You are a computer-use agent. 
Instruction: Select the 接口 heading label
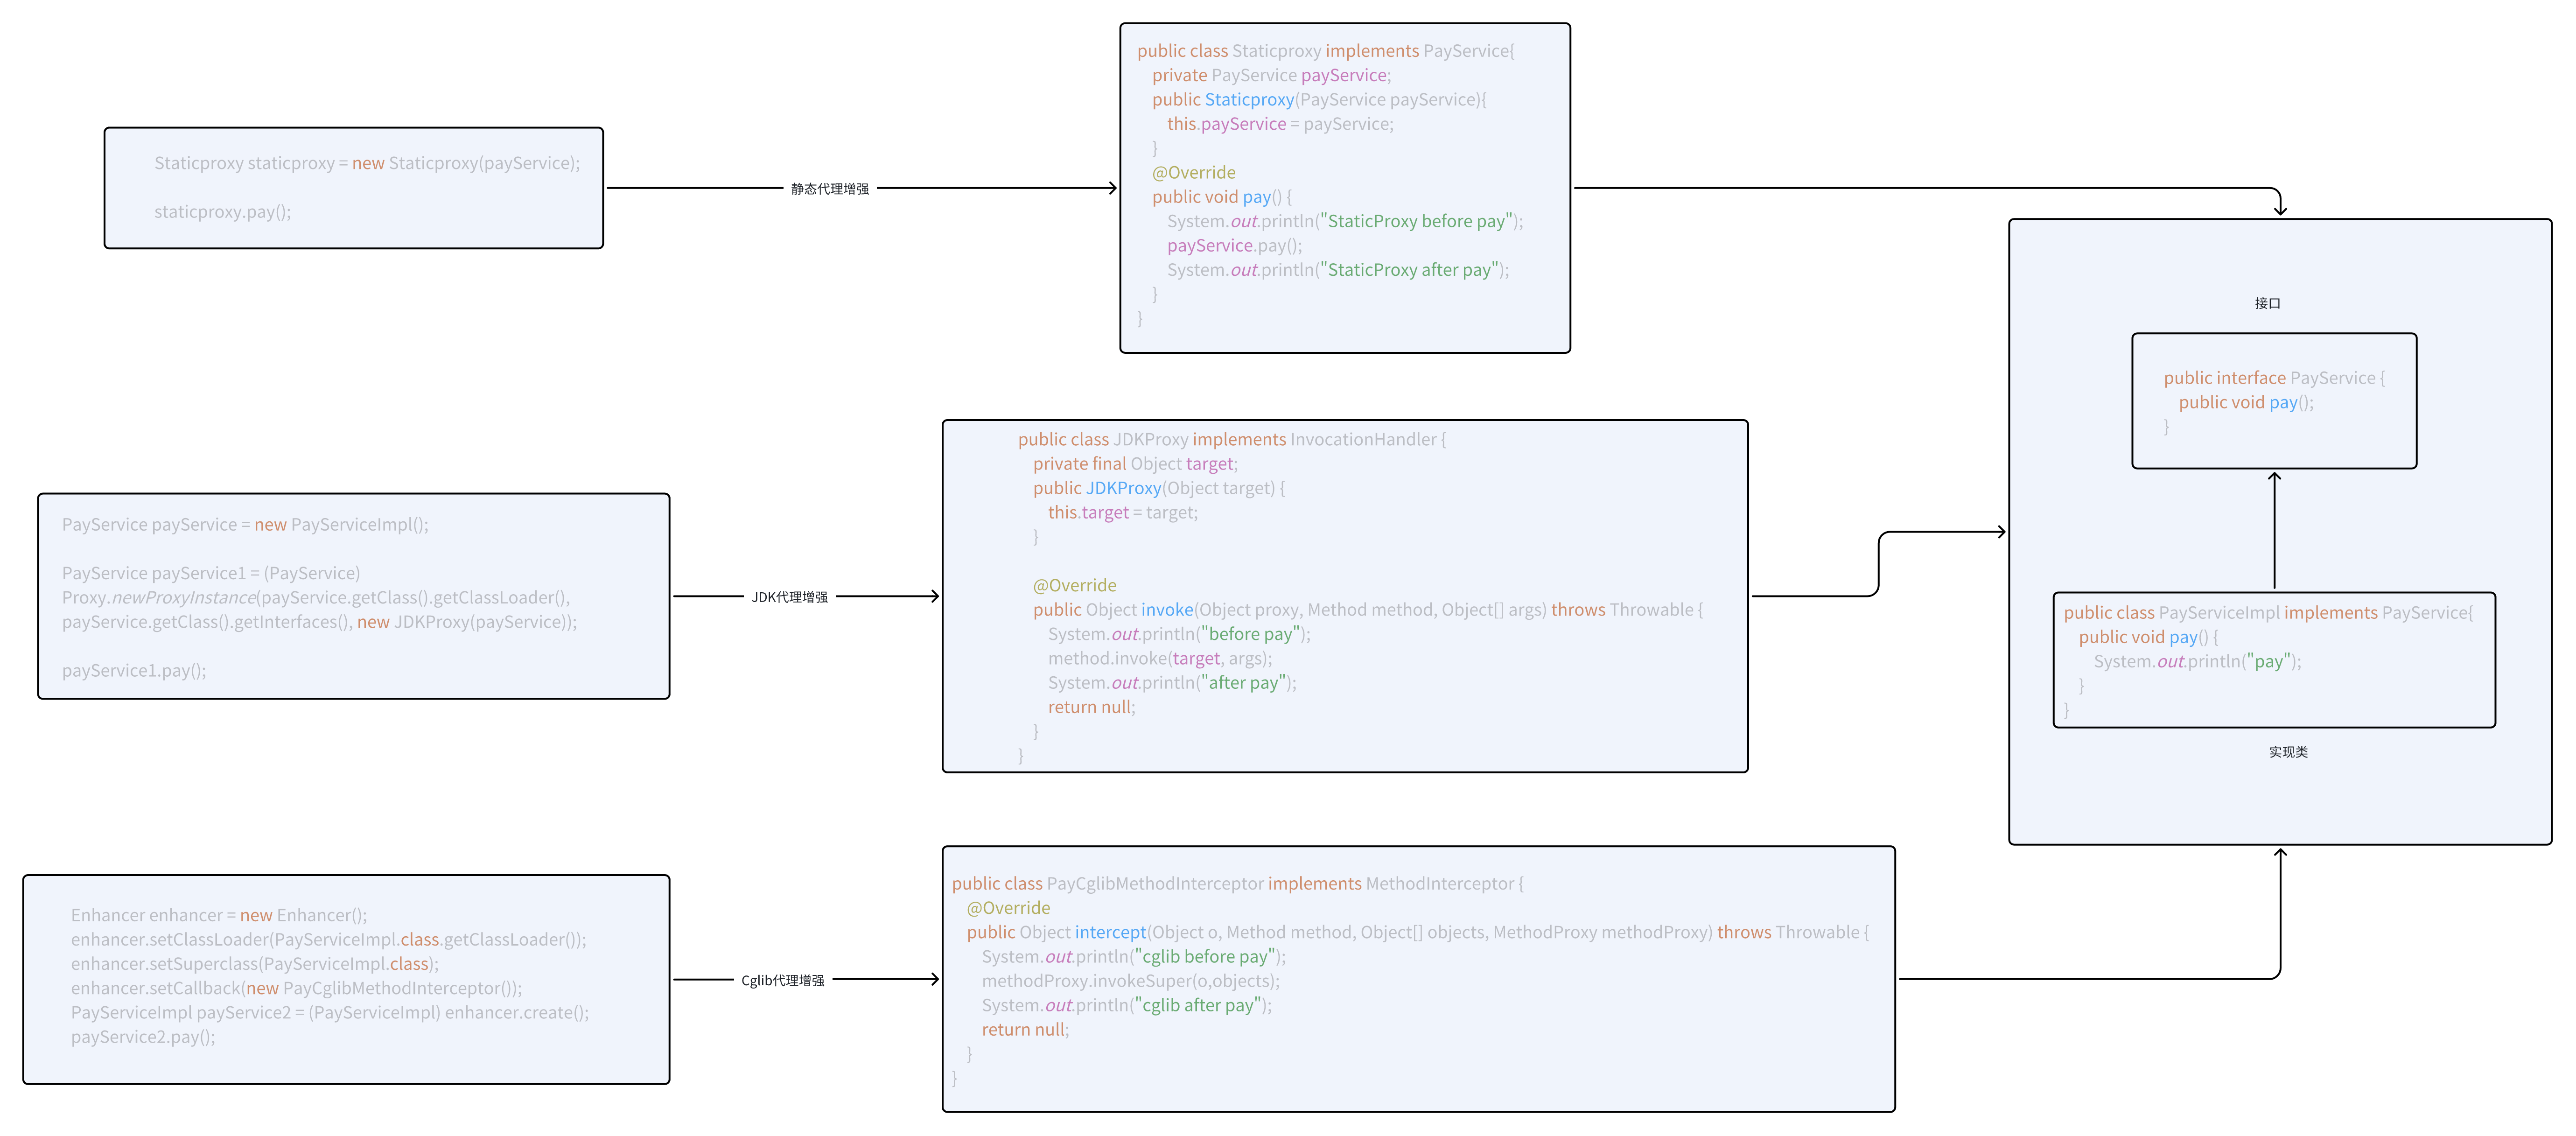2268,303
